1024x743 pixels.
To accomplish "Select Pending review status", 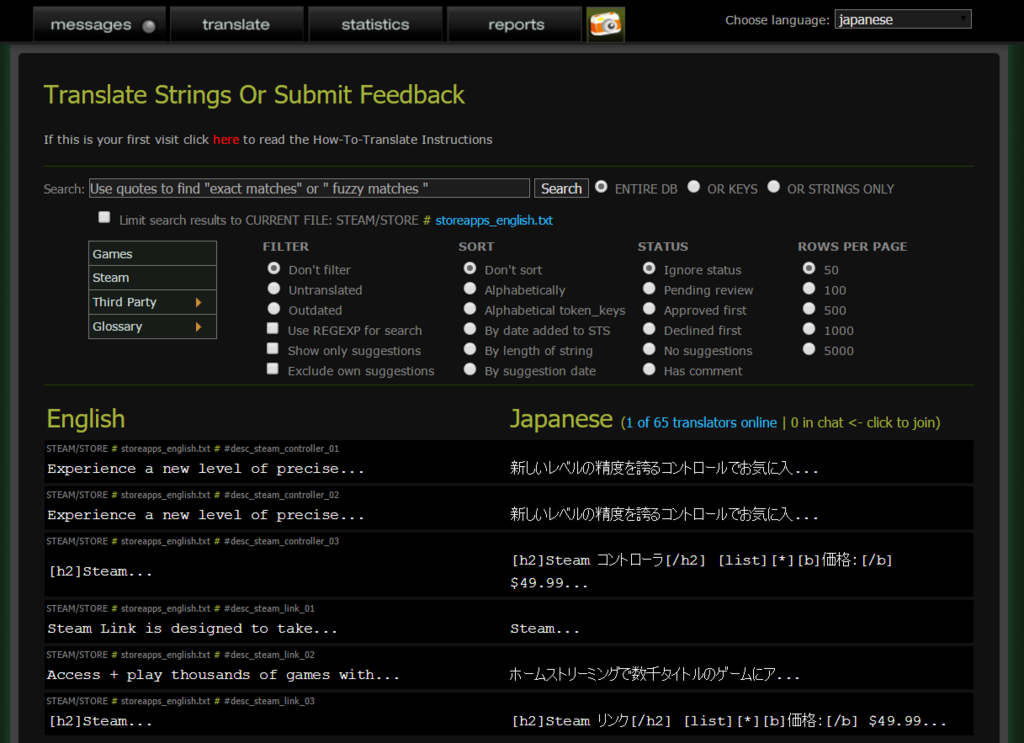I will tap(648, 289).
